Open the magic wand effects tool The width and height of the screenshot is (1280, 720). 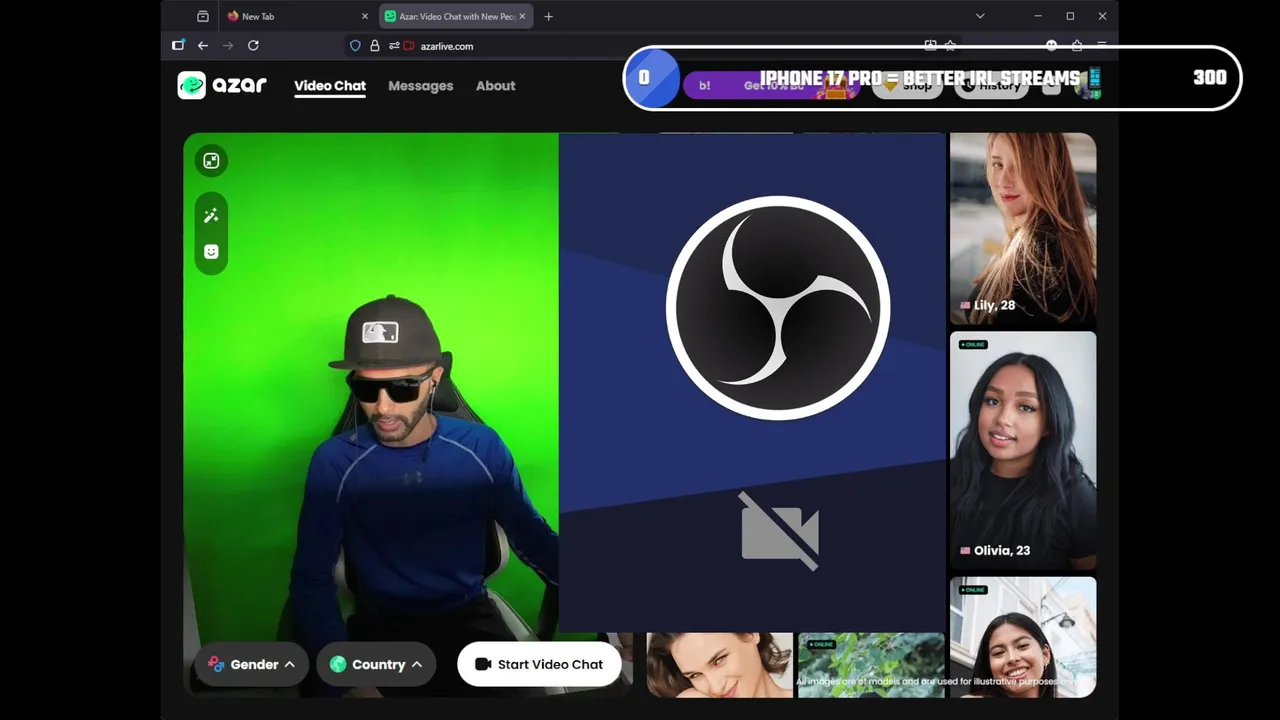coord(211,216)
